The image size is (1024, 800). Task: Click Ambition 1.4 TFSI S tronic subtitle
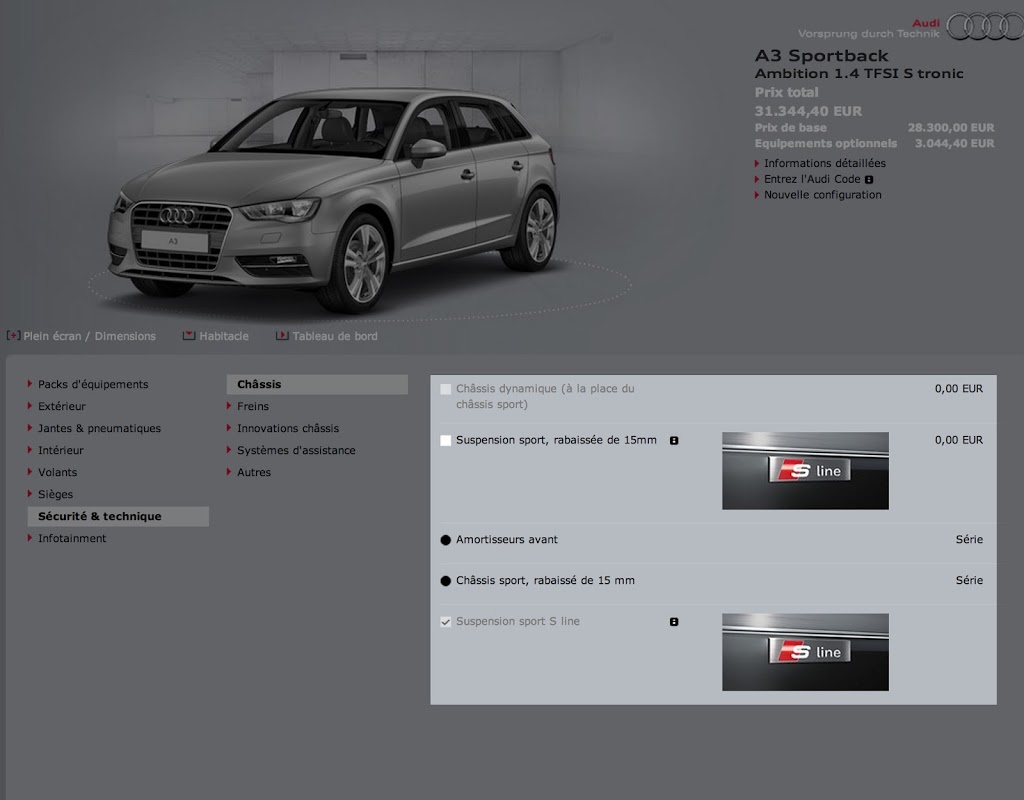[x=859, y=74]
